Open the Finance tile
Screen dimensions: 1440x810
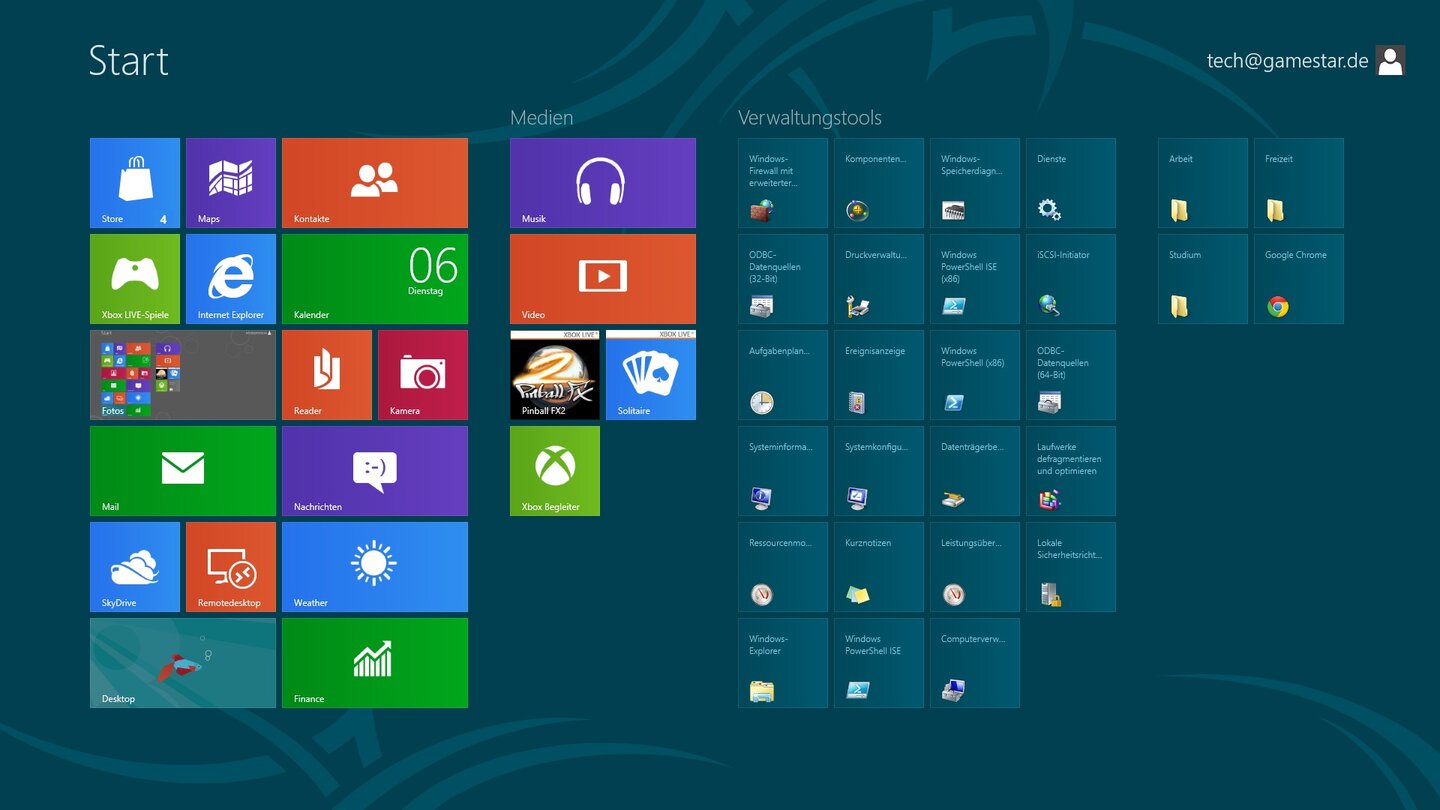[375, 663]
